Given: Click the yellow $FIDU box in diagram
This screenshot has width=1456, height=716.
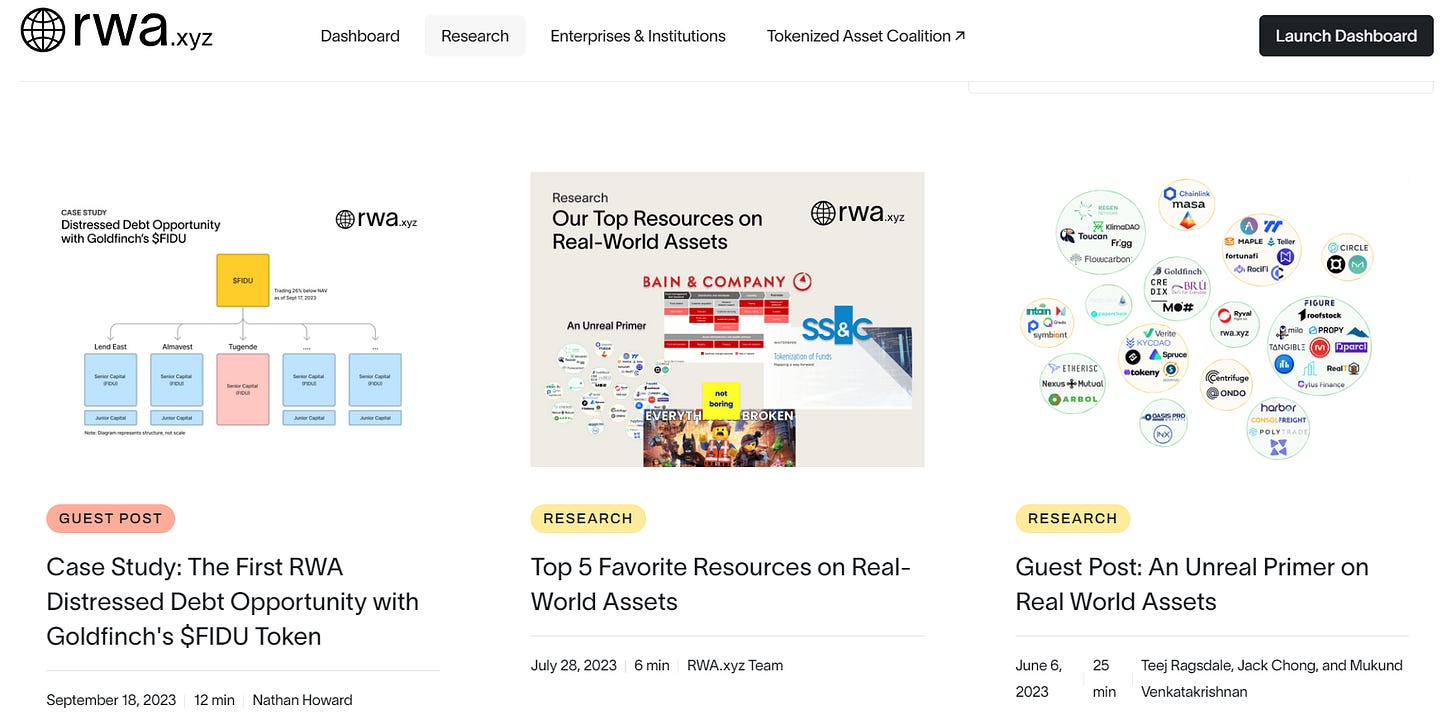Looking at the screenshot, I should (x=243, y=280).
